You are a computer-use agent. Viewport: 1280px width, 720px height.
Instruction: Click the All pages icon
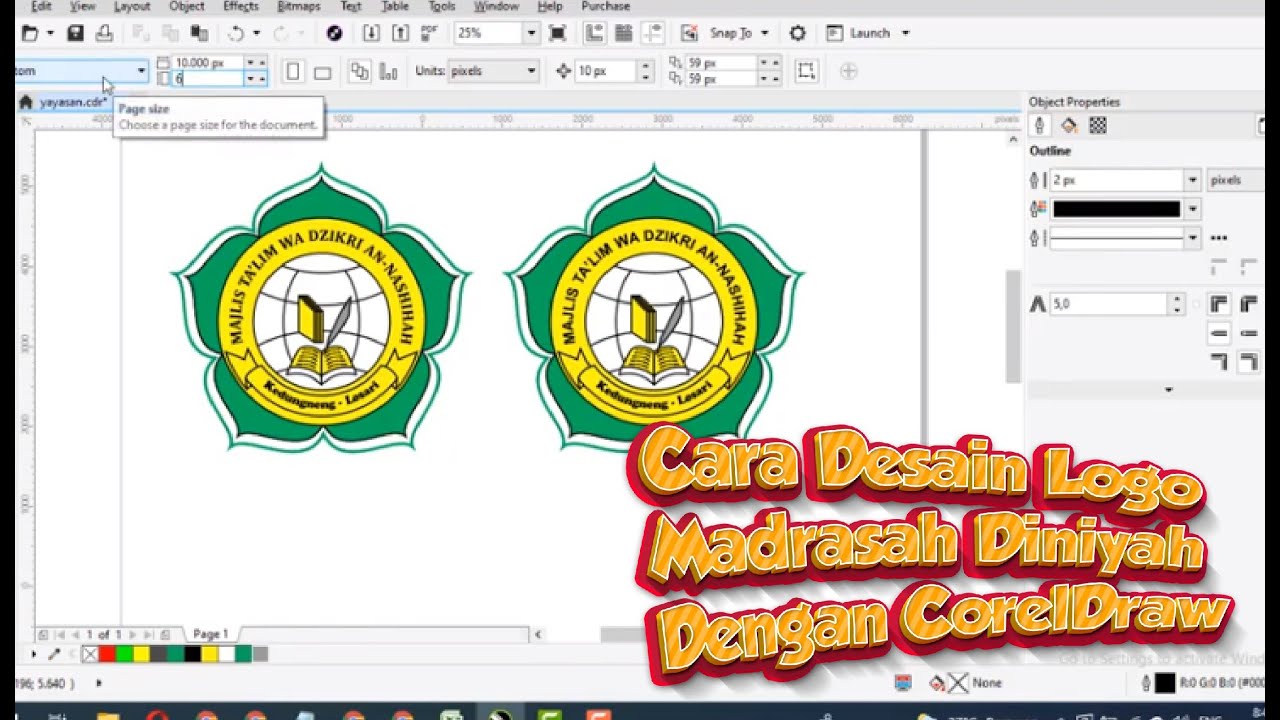pyautogui.click(x=359, y=72)
